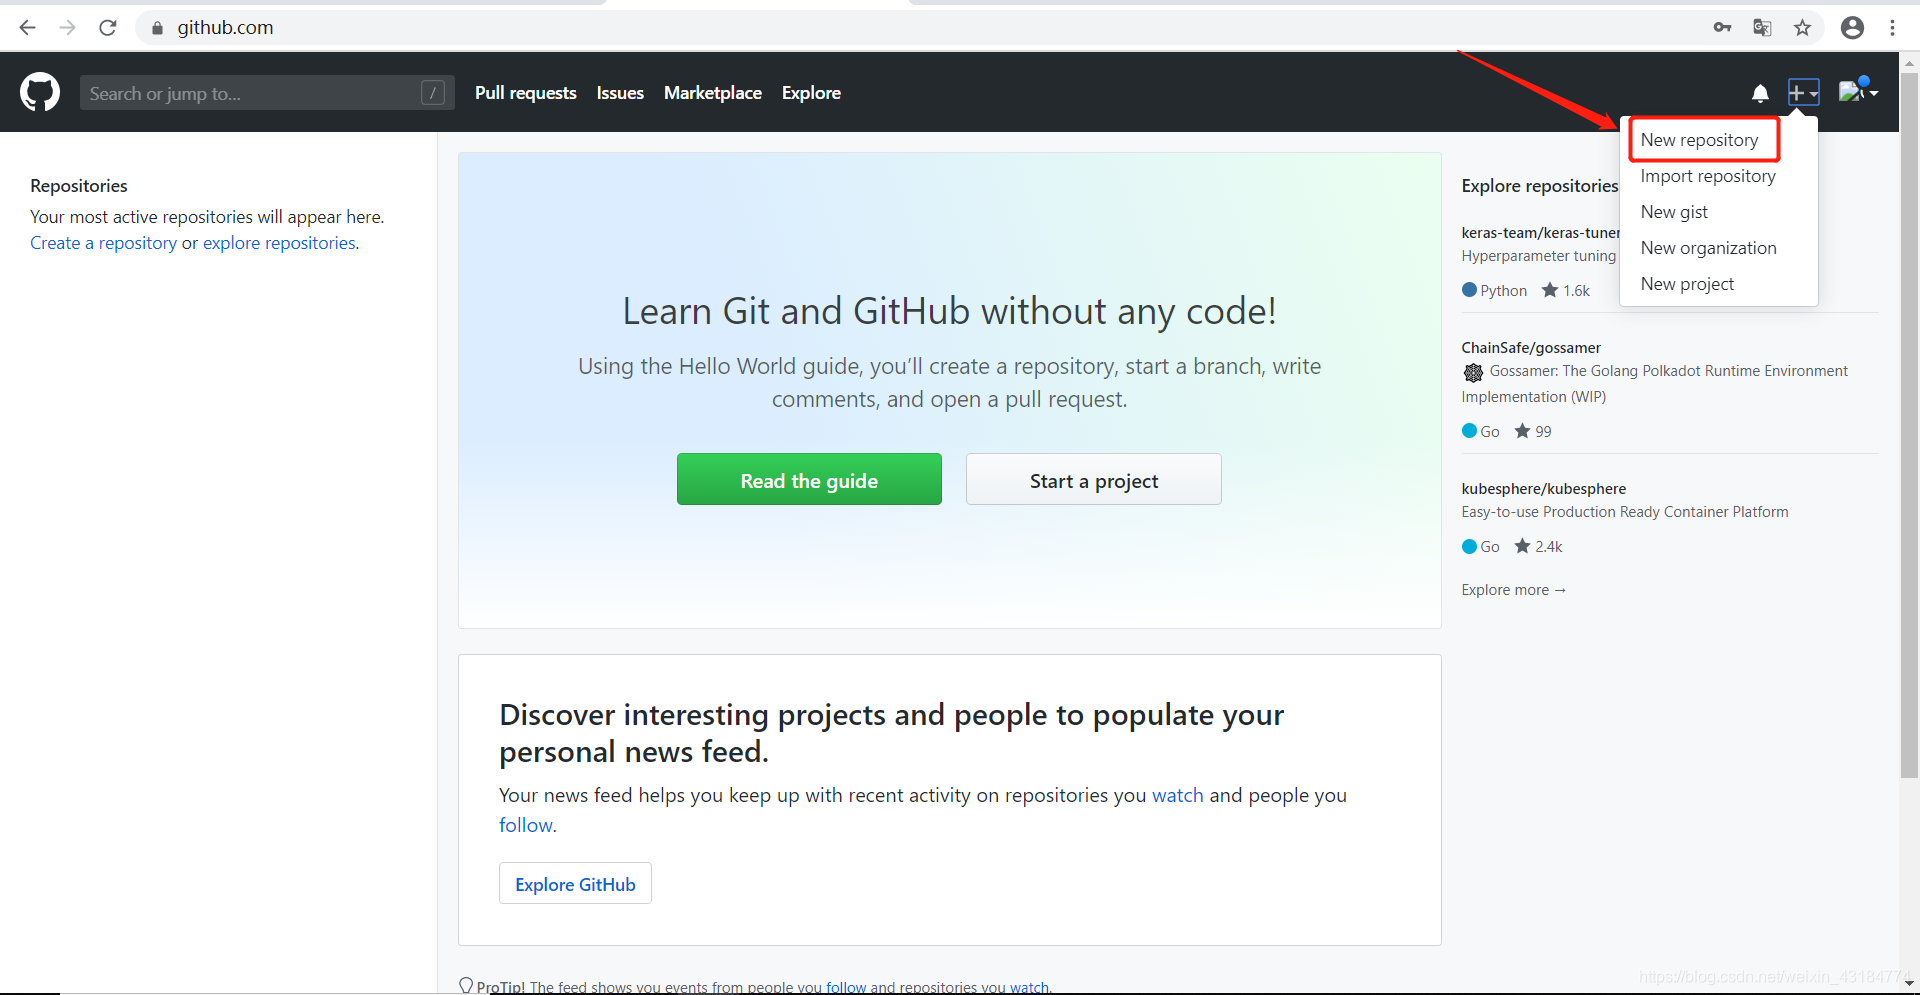Click the blue Python language color dot
The height and width of the screenshot is (995, 1920).
click(x=1469, y=290)
